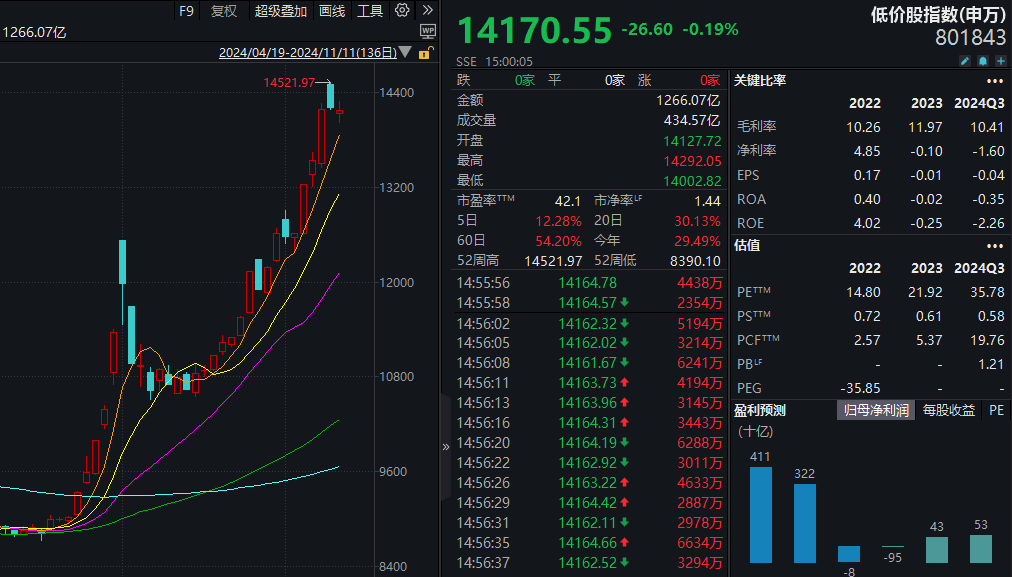The image size is (1012, 577).
Task: Open more options for 估值 panel
Action: point(994,245)
